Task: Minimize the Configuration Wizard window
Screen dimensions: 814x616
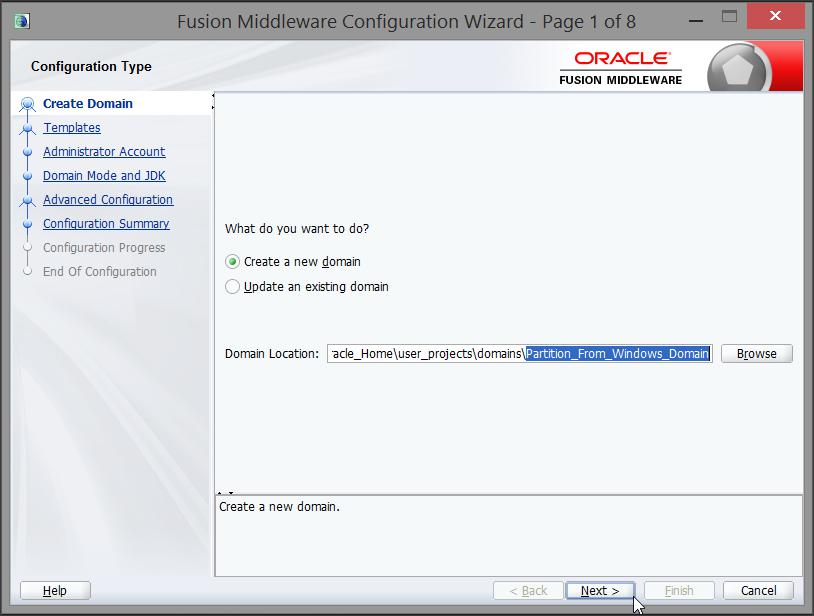Action: [696, 21]
